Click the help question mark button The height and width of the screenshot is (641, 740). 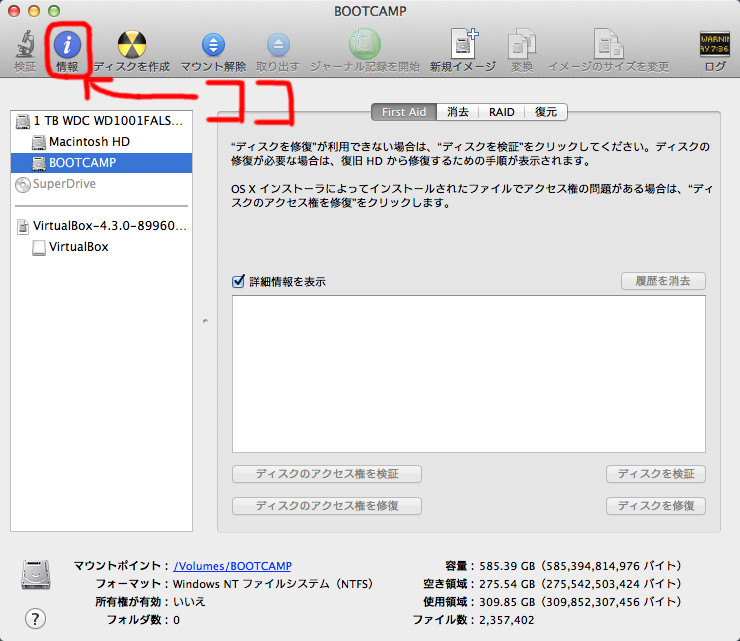point(35,618)
